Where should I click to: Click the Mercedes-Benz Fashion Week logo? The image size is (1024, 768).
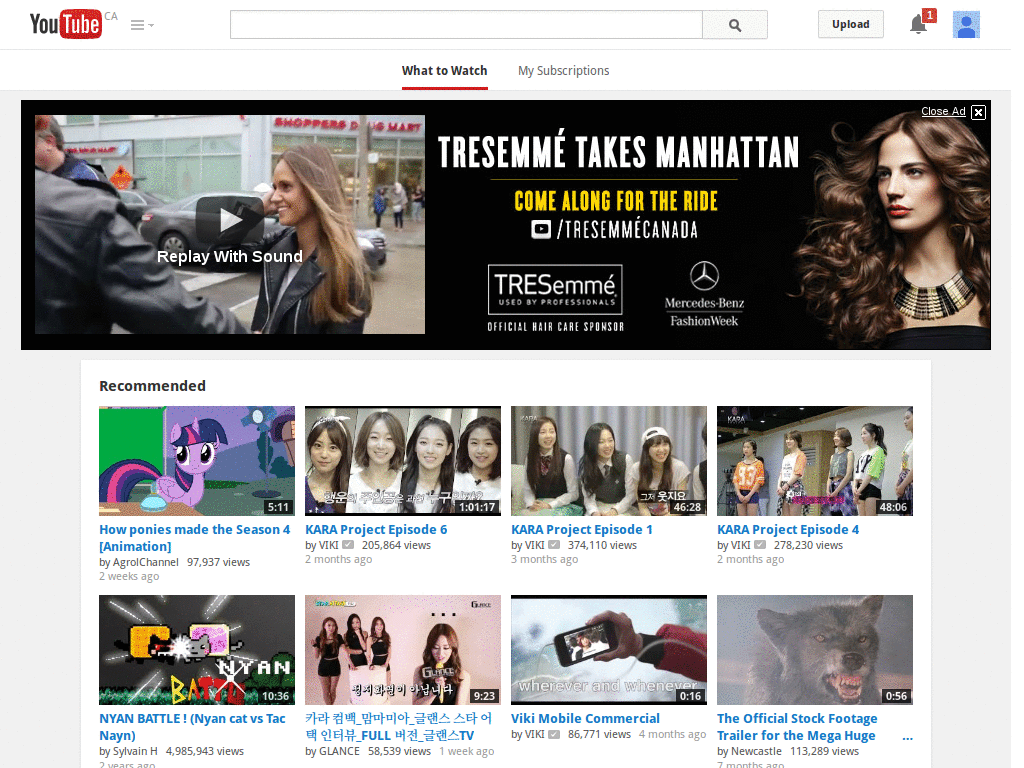tap(704, 294)
